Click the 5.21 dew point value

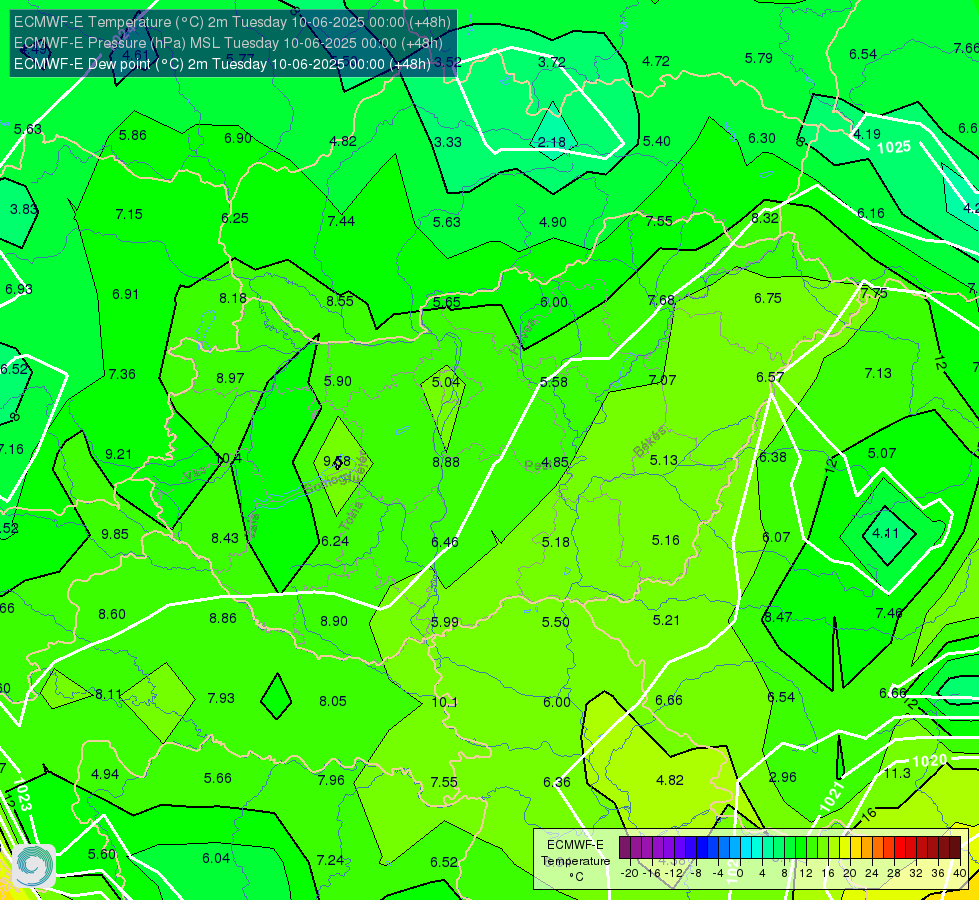(666, 620)
